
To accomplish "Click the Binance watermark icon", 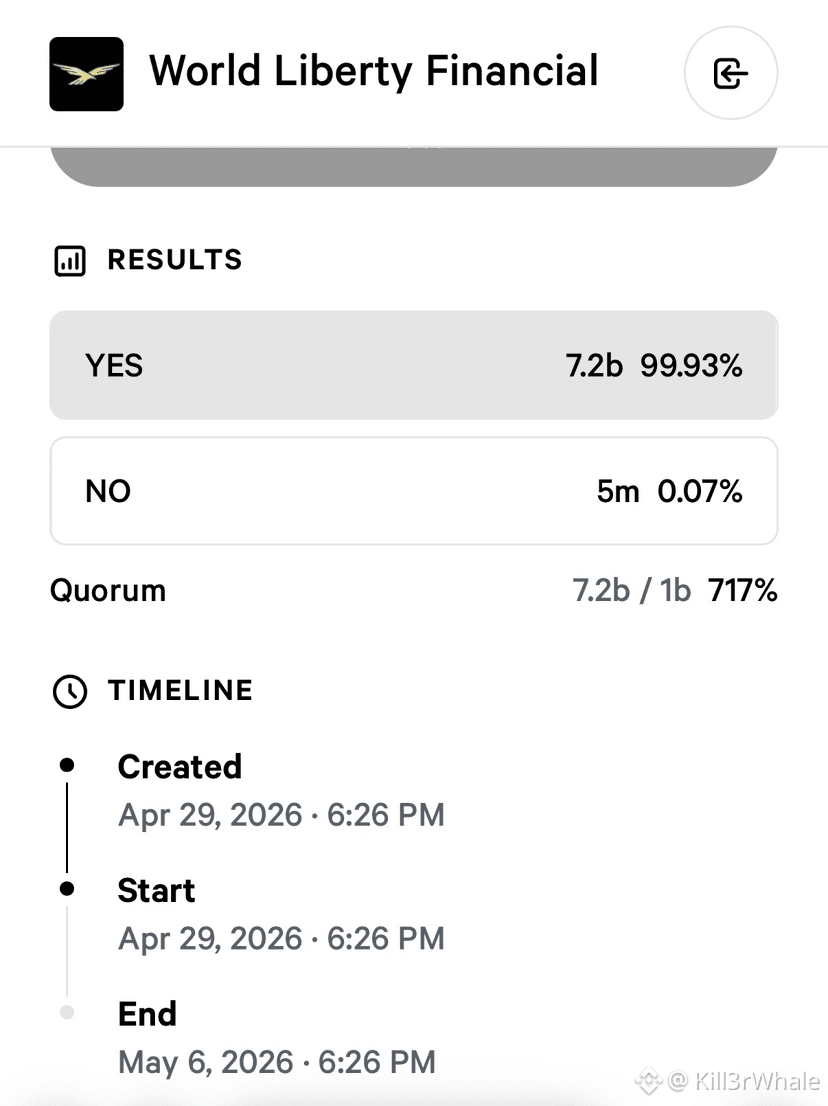I will click(x=648, y=1081).
